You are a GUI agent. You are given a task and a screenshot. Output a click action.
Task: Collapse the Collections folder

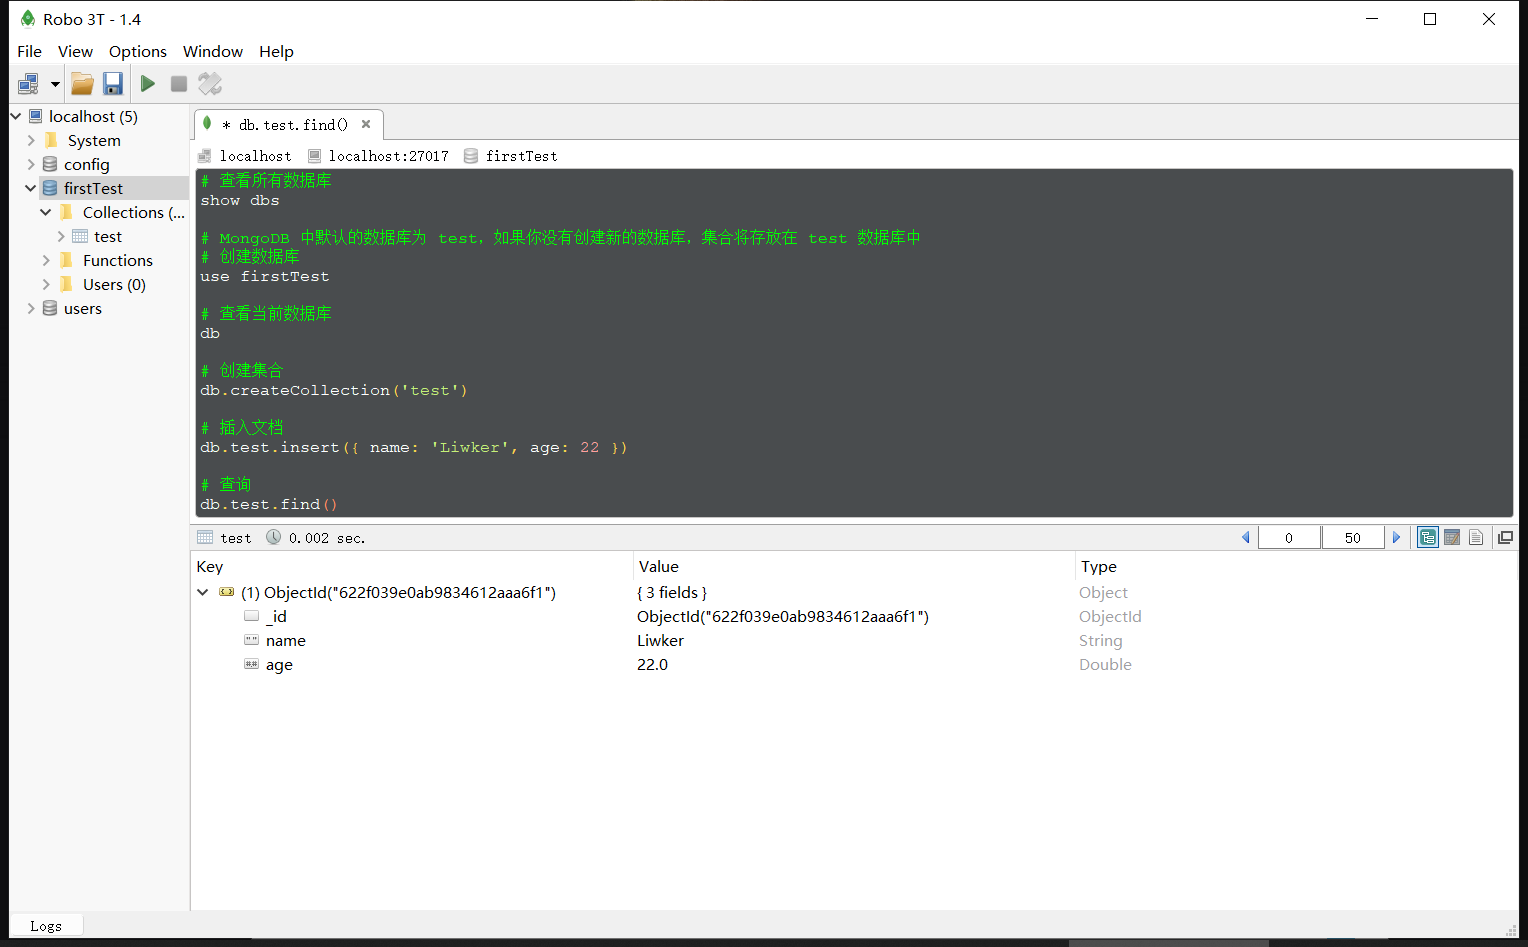[x=46, y=212]
